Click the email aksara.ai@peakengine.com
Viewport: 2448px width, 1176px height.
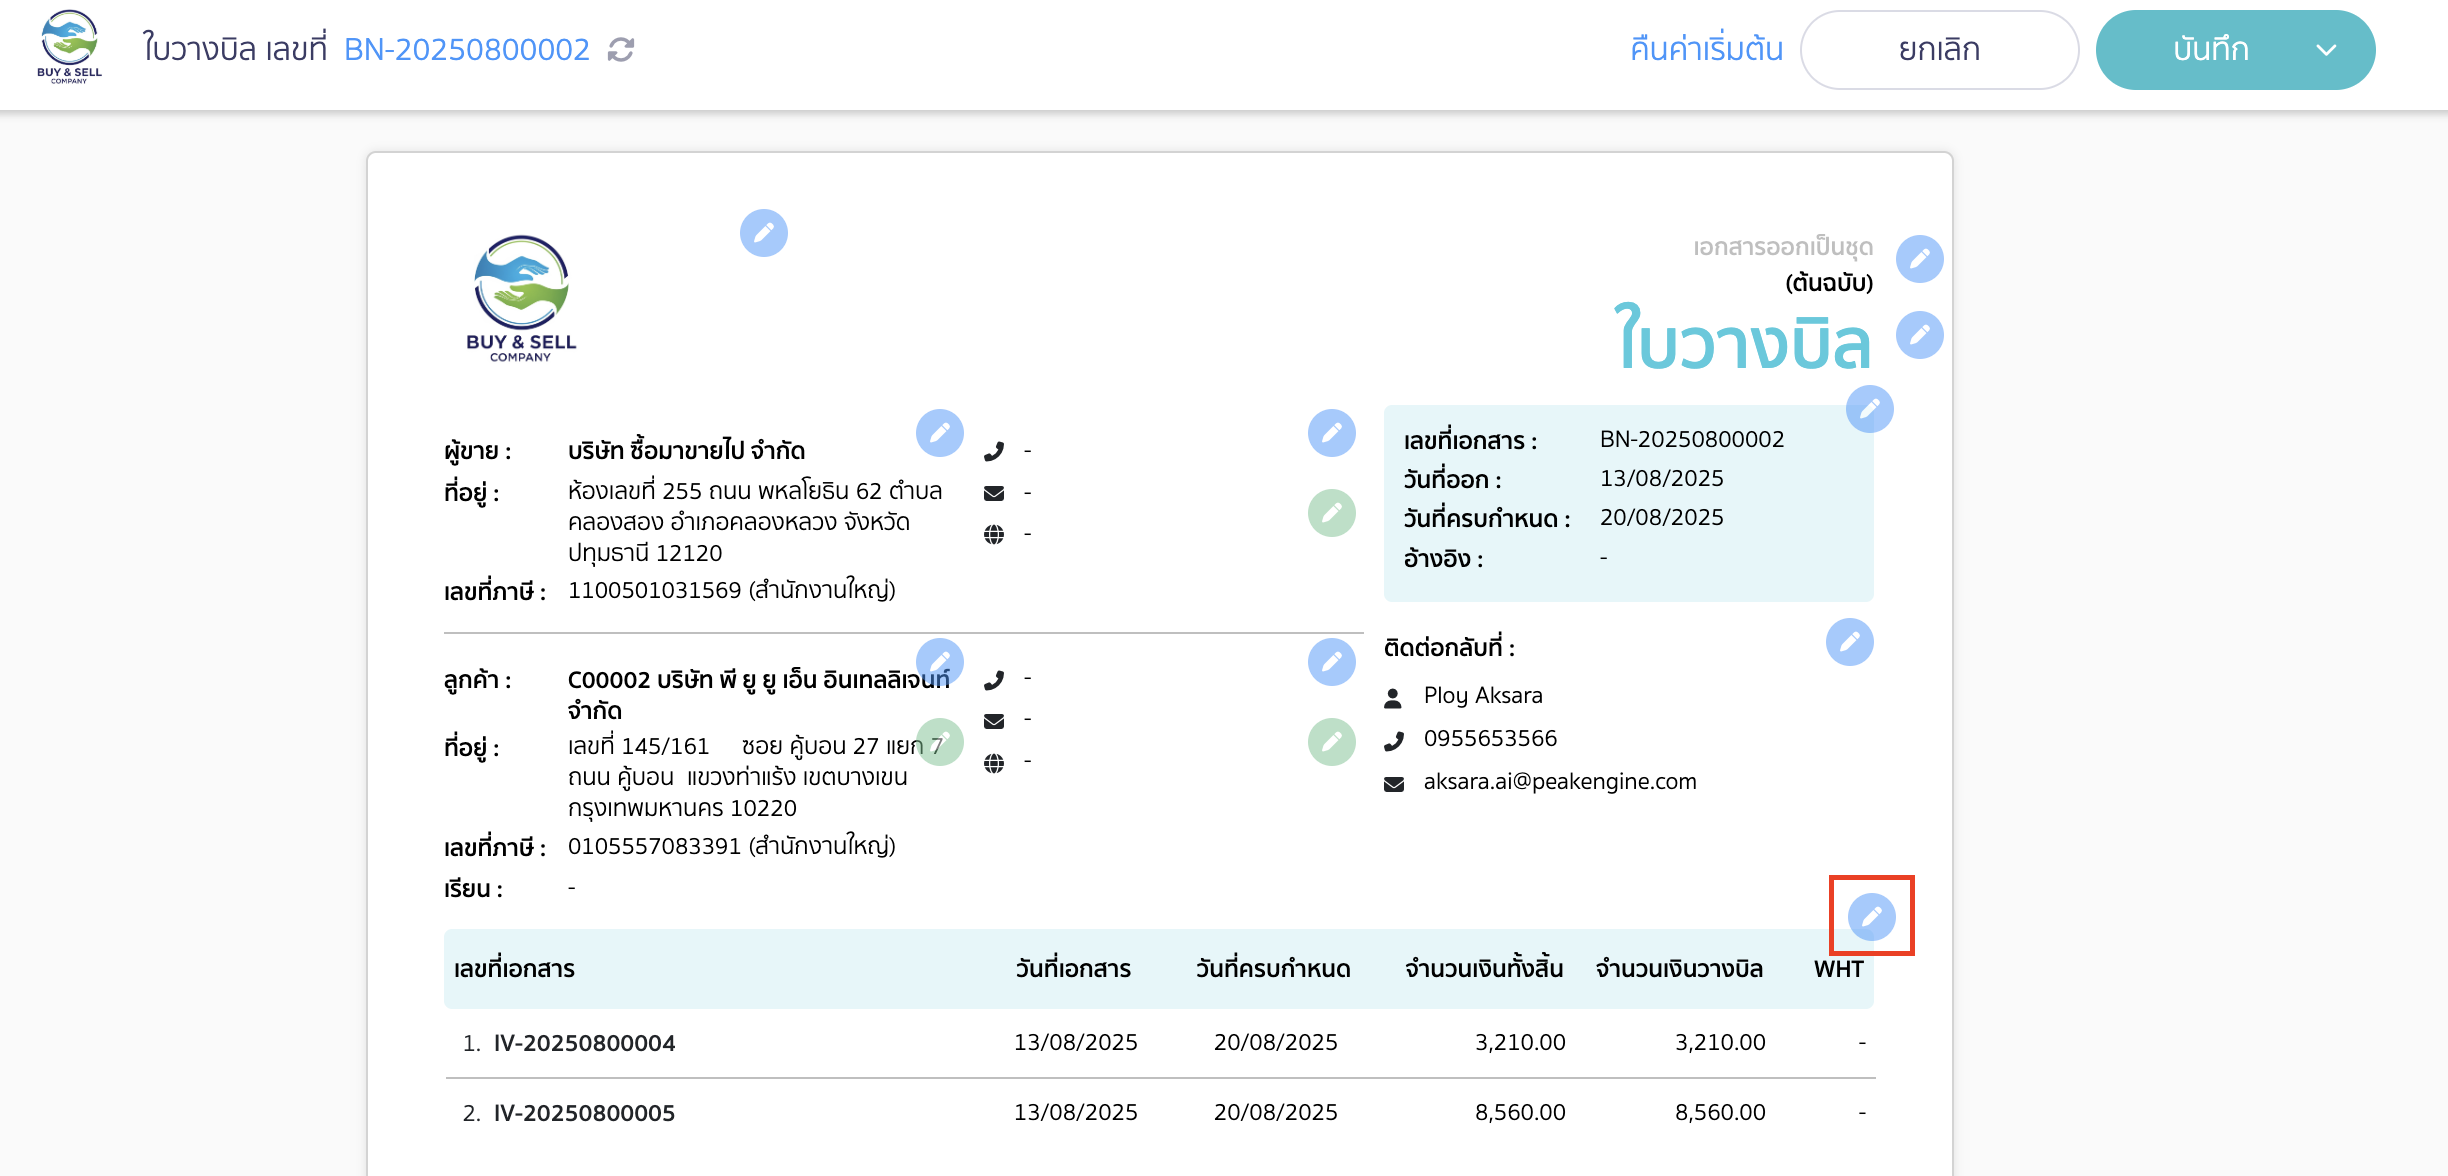click(1560, 781)
